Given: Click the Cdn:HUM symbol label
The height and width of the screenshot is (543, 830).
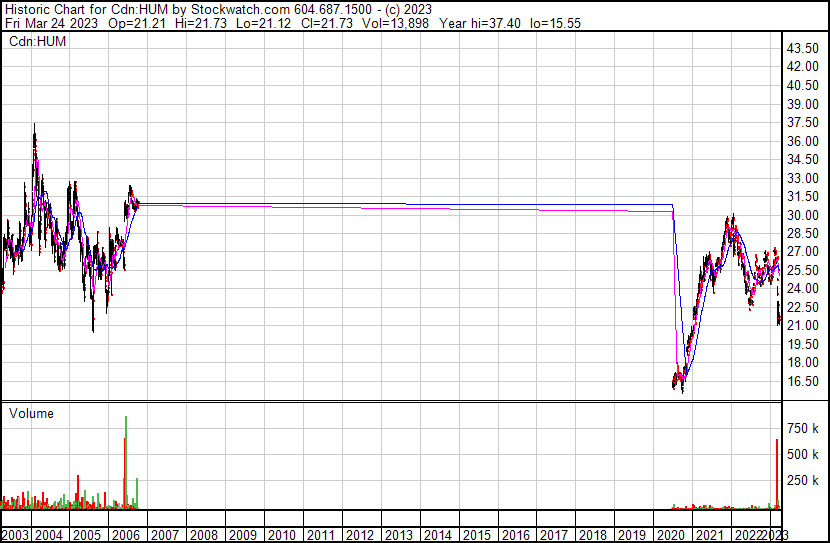Looking at the screenshot, I should coord(34,42).
